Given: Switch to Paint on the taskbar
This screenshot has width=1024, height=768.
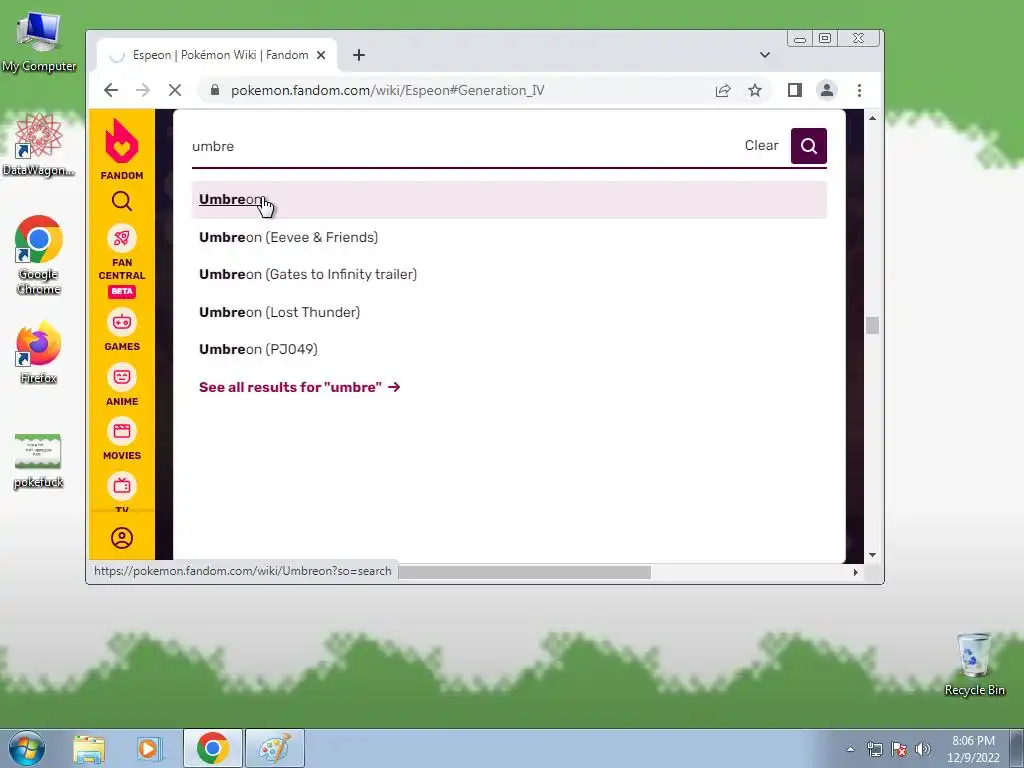Looking at the screenshot, I should pyautogui.click(x=274, y=748).
